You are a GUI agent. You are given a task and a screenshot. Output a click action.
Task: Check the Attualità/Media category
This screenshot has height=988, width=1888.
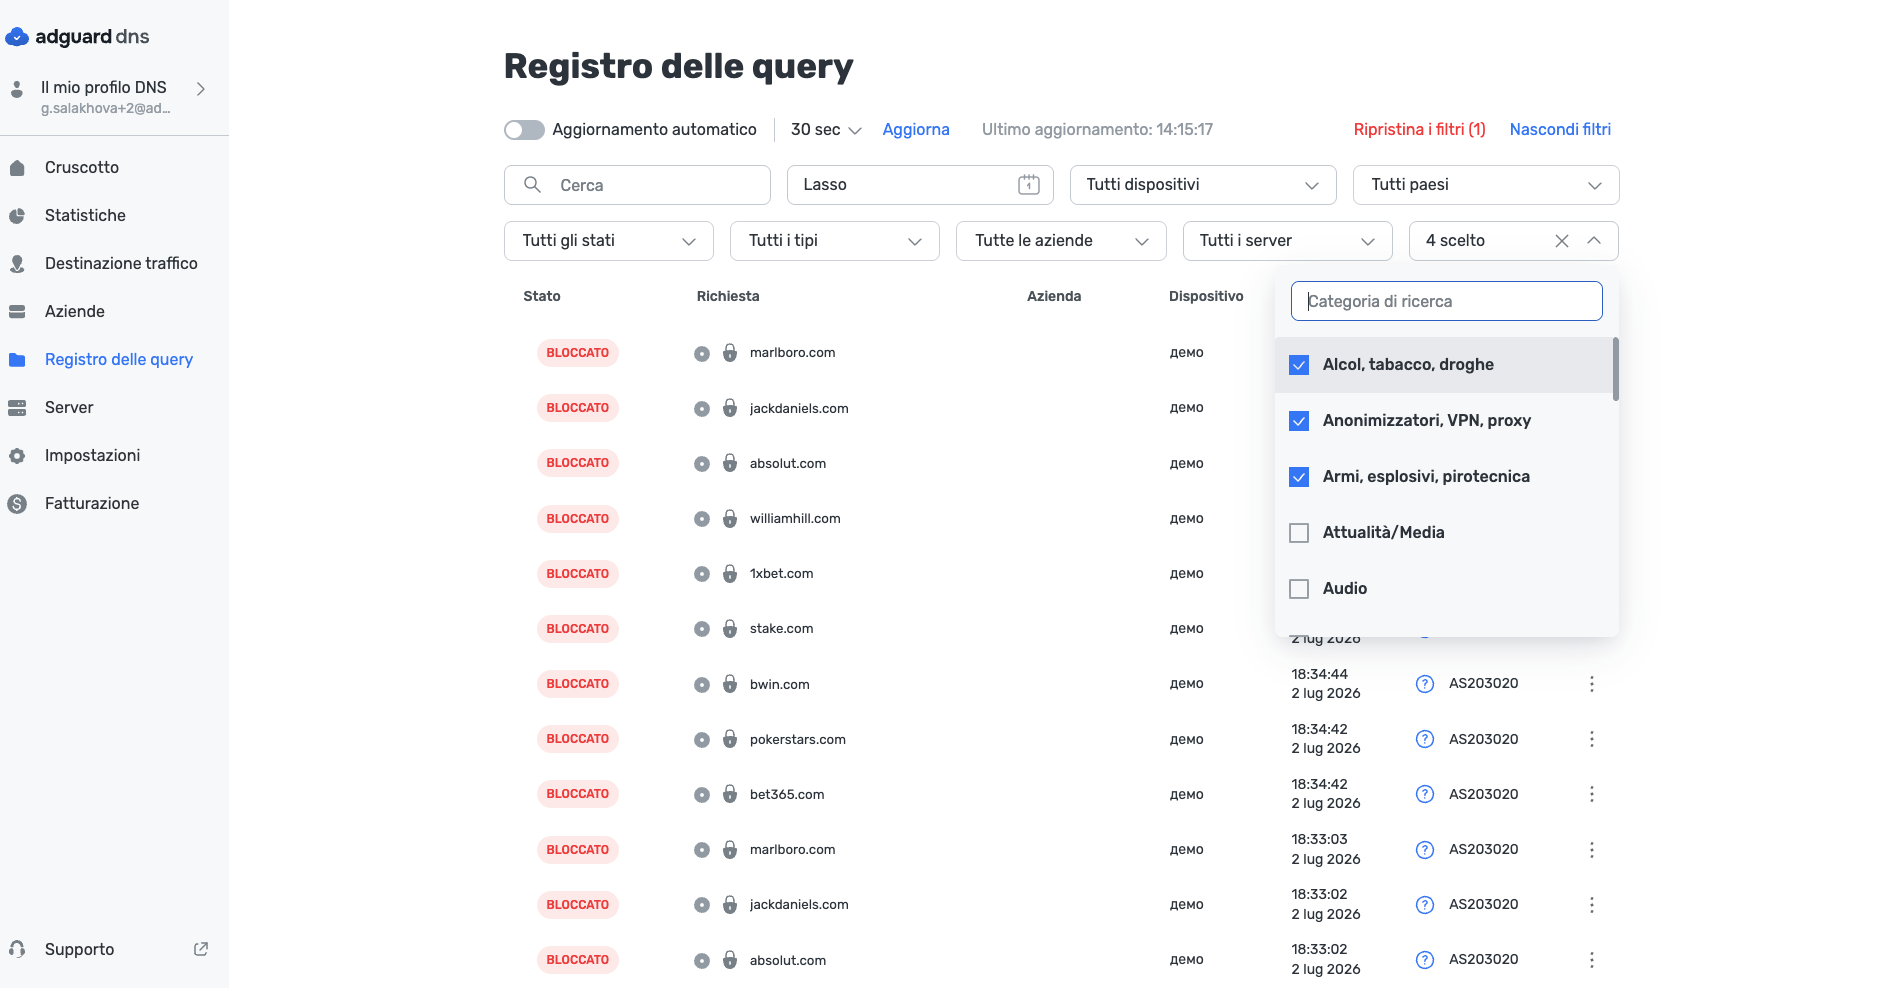coord(1299,533)
